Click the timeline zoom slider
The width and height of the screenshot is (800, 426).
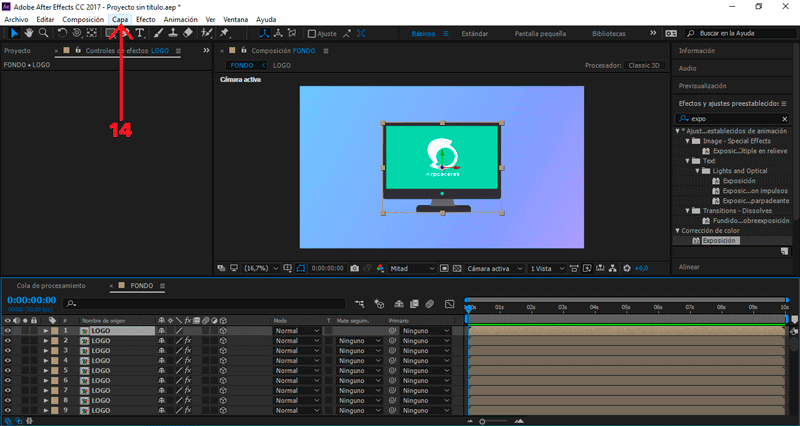484,421
